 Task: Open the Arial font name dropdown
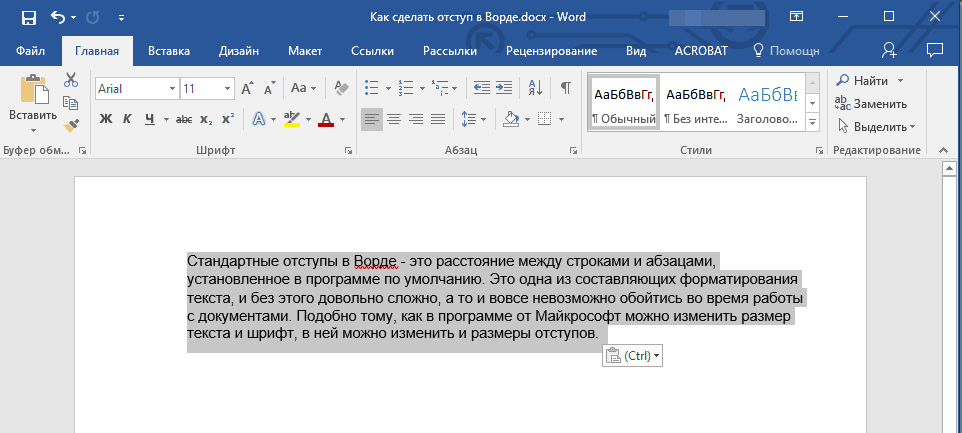click(x=173, y=89)
